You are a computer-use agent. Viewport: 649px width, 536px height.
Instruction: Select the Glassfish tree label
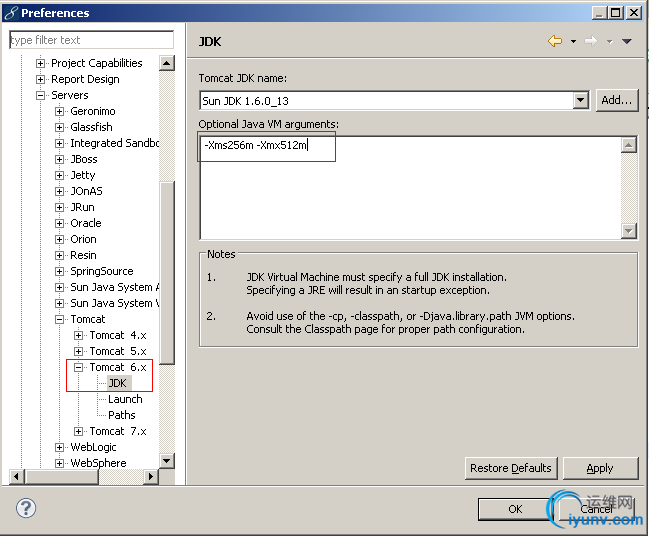[91, 127]
